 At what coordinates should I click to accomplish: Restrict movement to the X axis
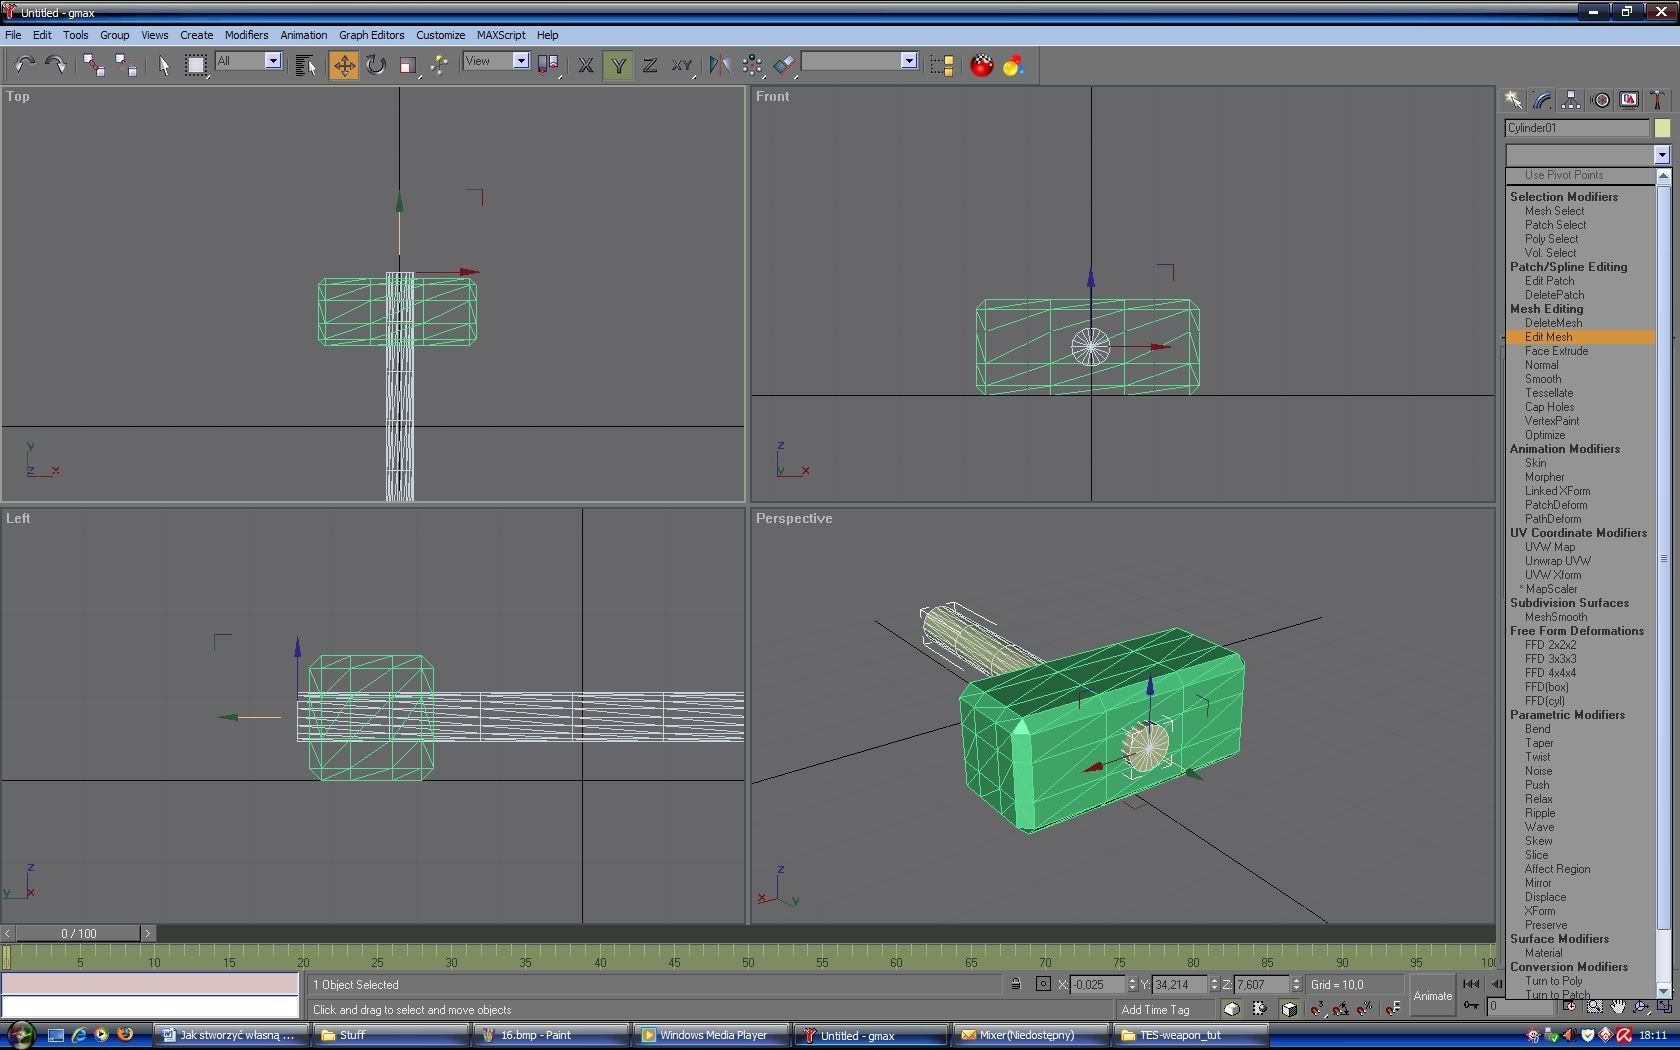point(586,65)
